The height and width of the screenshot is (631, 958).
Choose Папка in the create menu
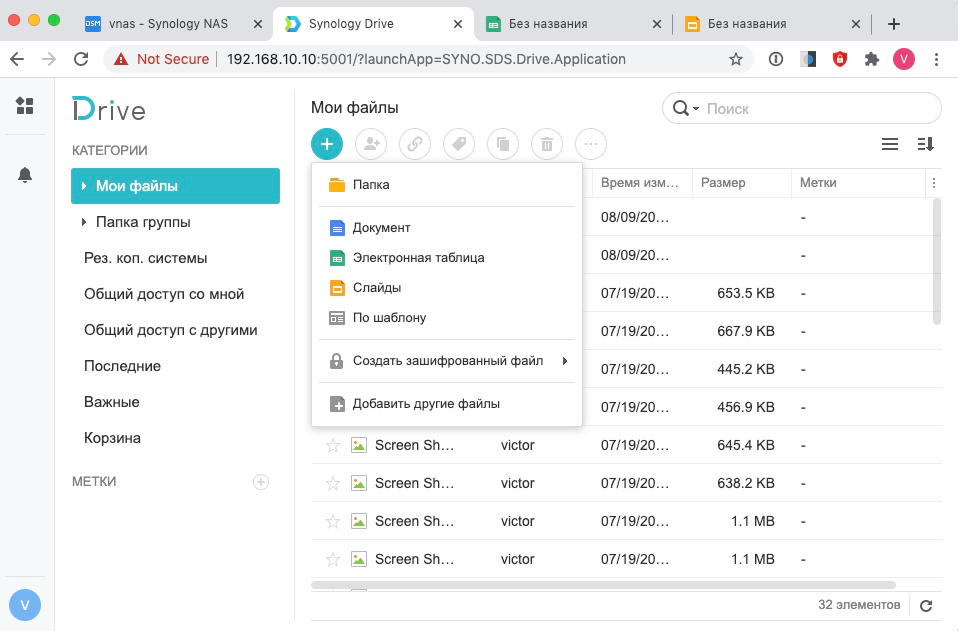[371, 185]
